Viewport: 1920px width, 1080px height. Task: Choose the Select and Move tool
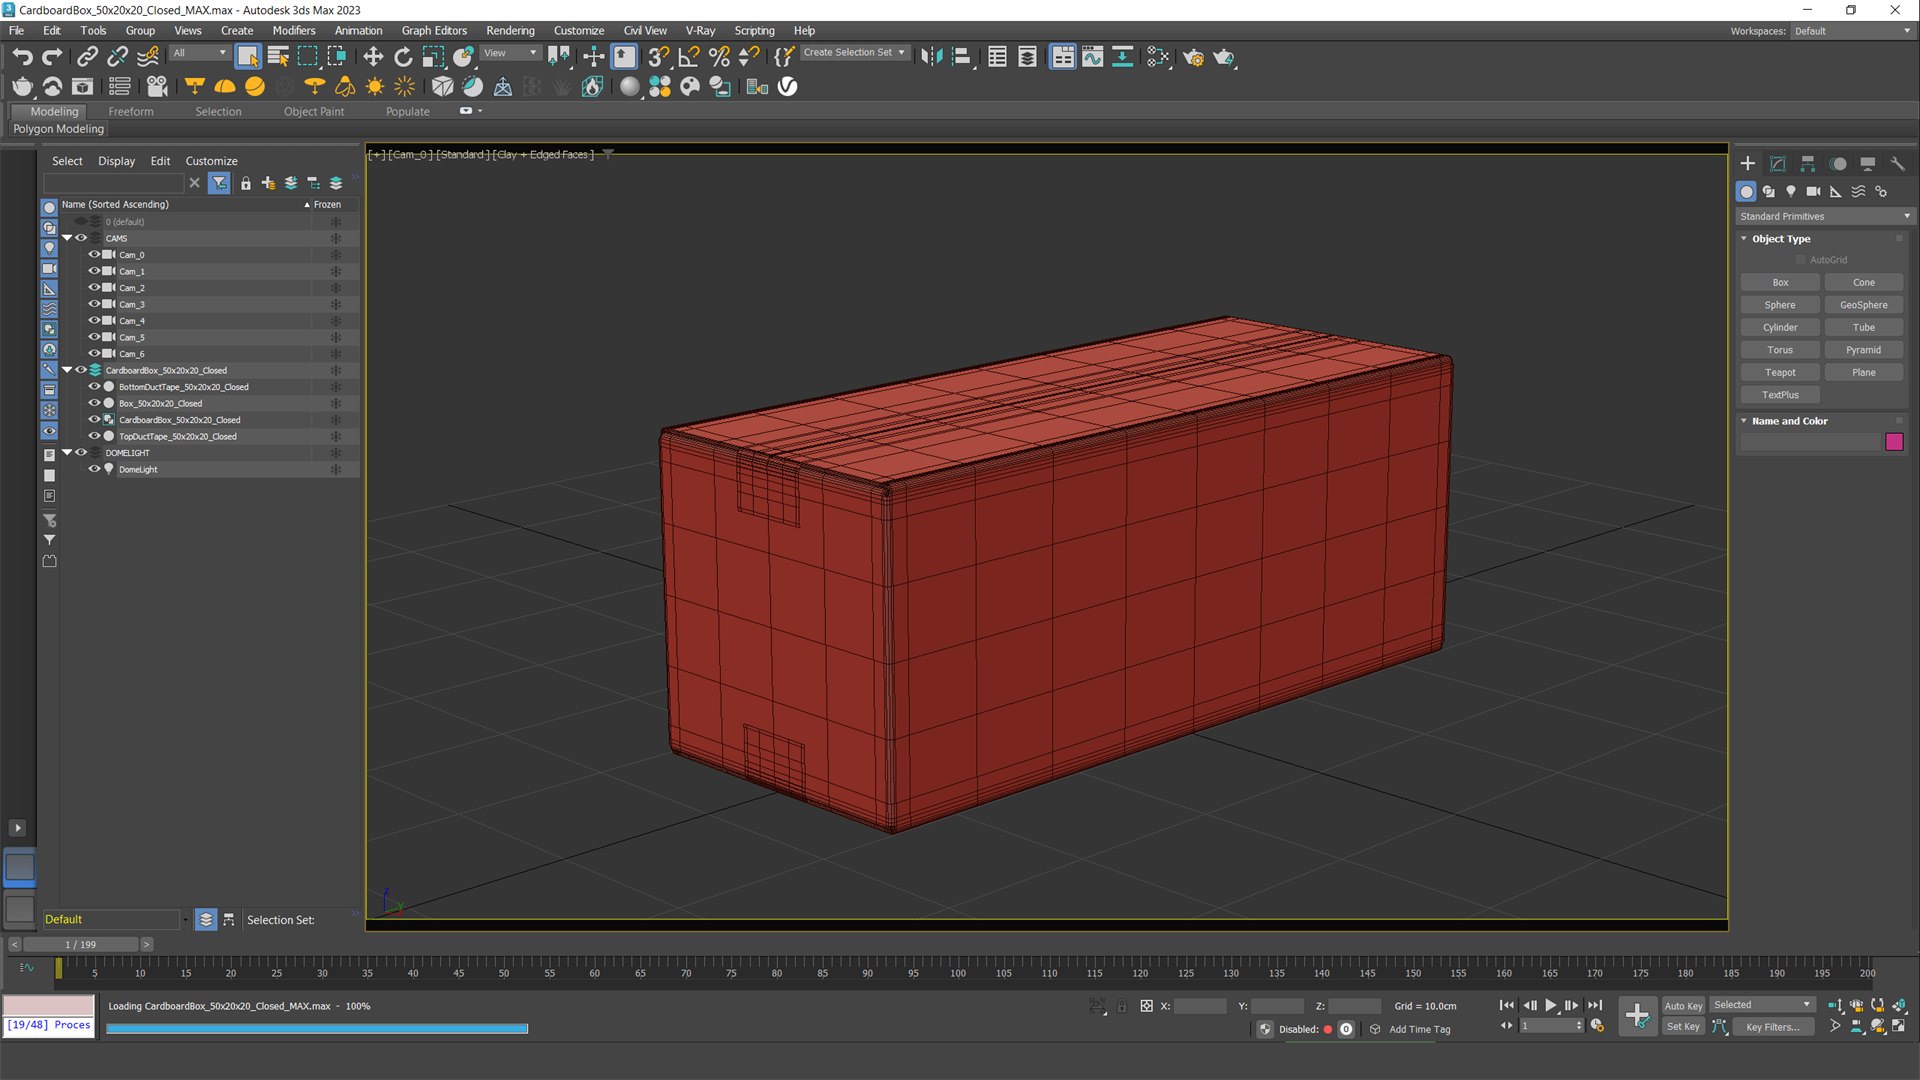(x=373, y=57)
